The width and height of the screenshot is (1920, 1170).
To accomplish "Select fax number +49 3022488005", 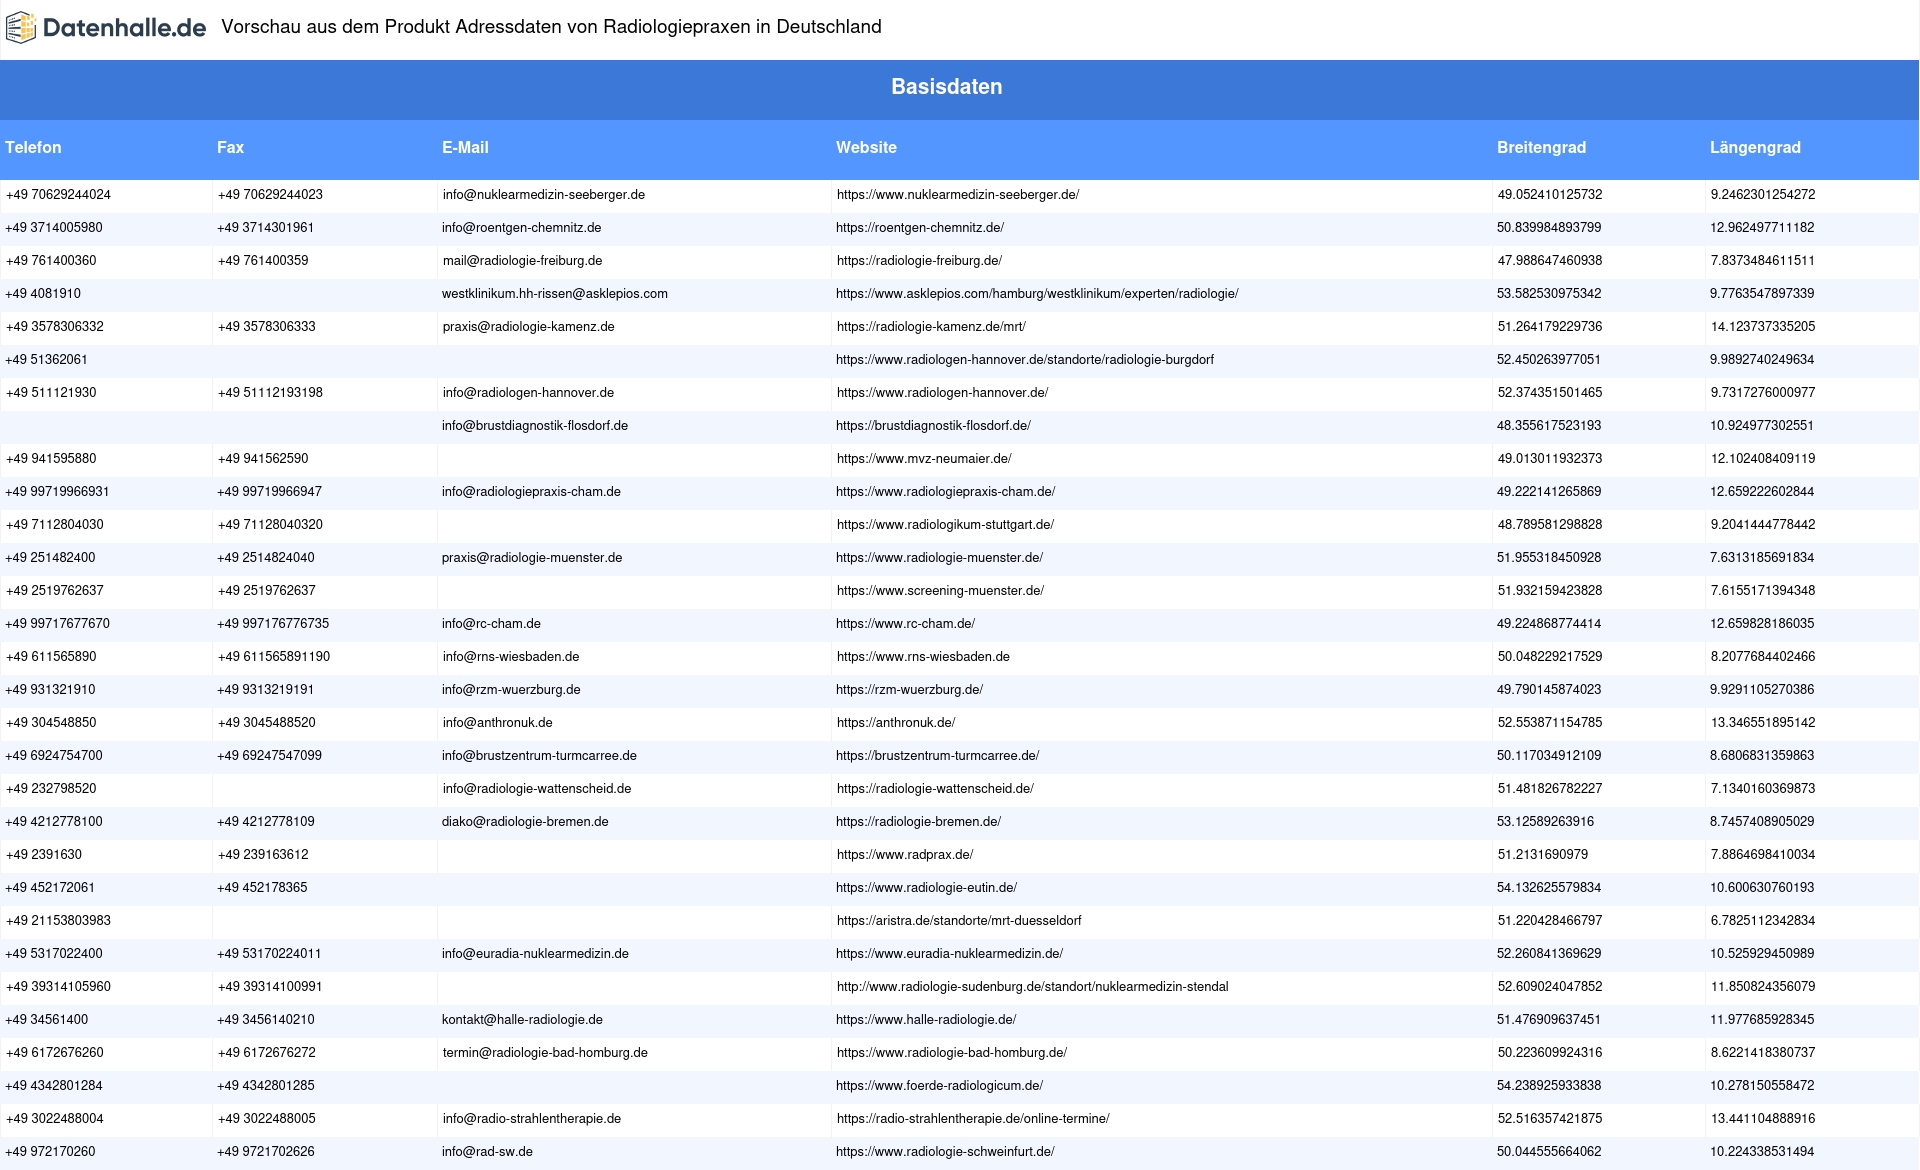I will point(266,1119).
